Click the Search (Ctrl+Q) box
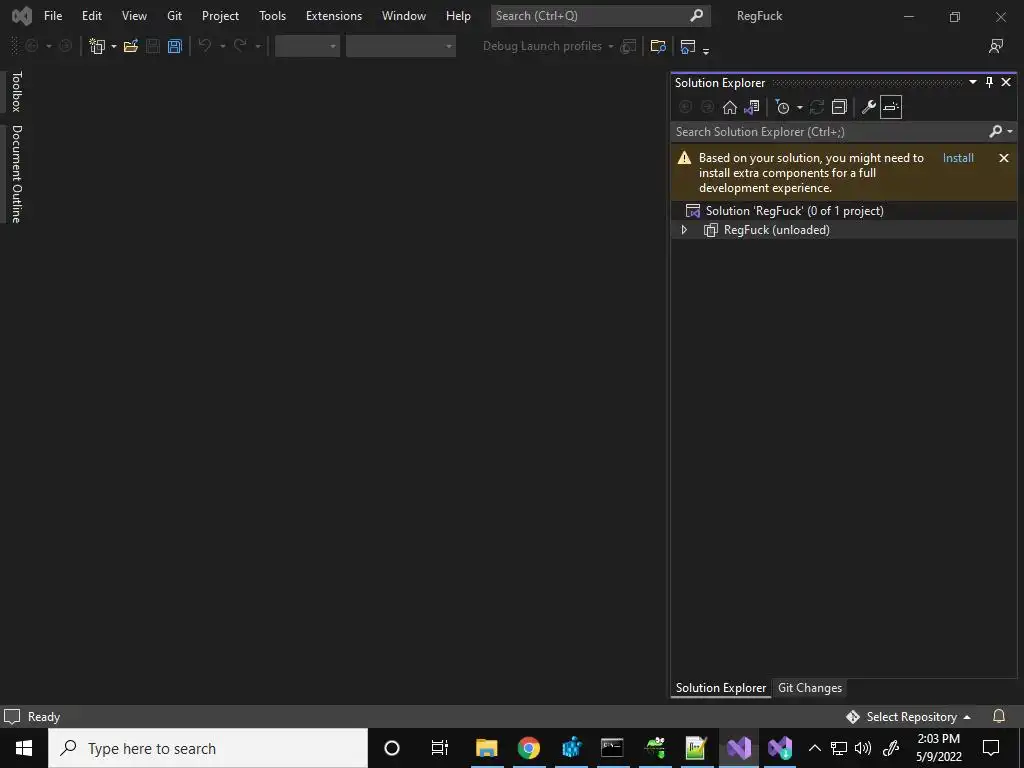 coord(600,16)
